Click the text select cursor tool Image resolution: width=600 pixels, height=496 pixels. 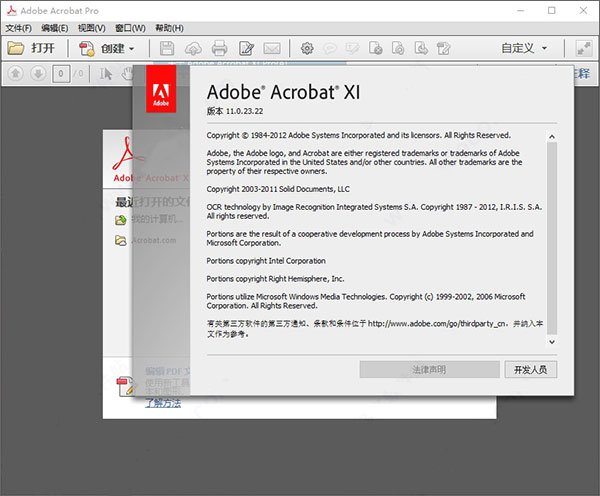106,73
